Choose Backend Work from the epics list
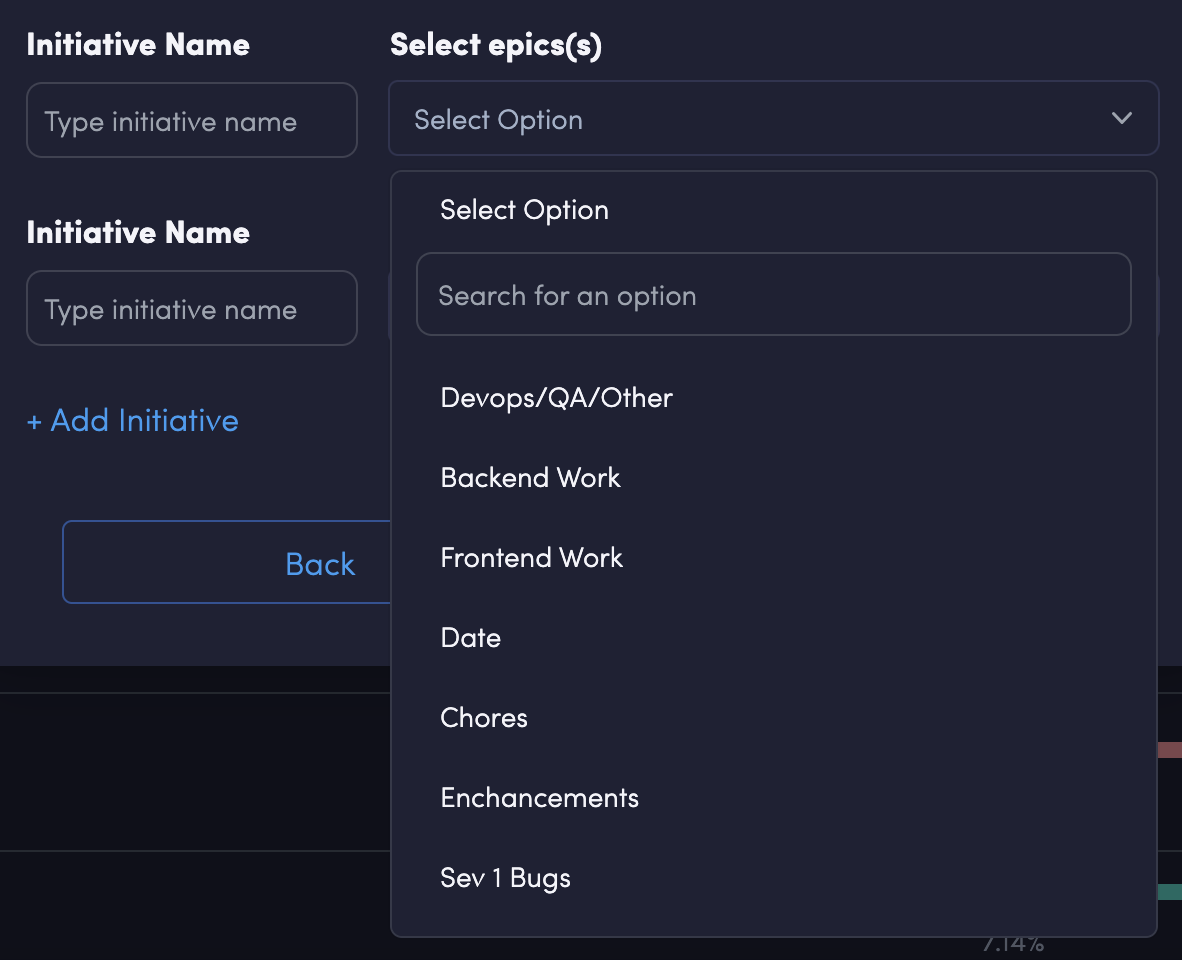The width and height of the screenshot is (1182, 960). (530, 478)
